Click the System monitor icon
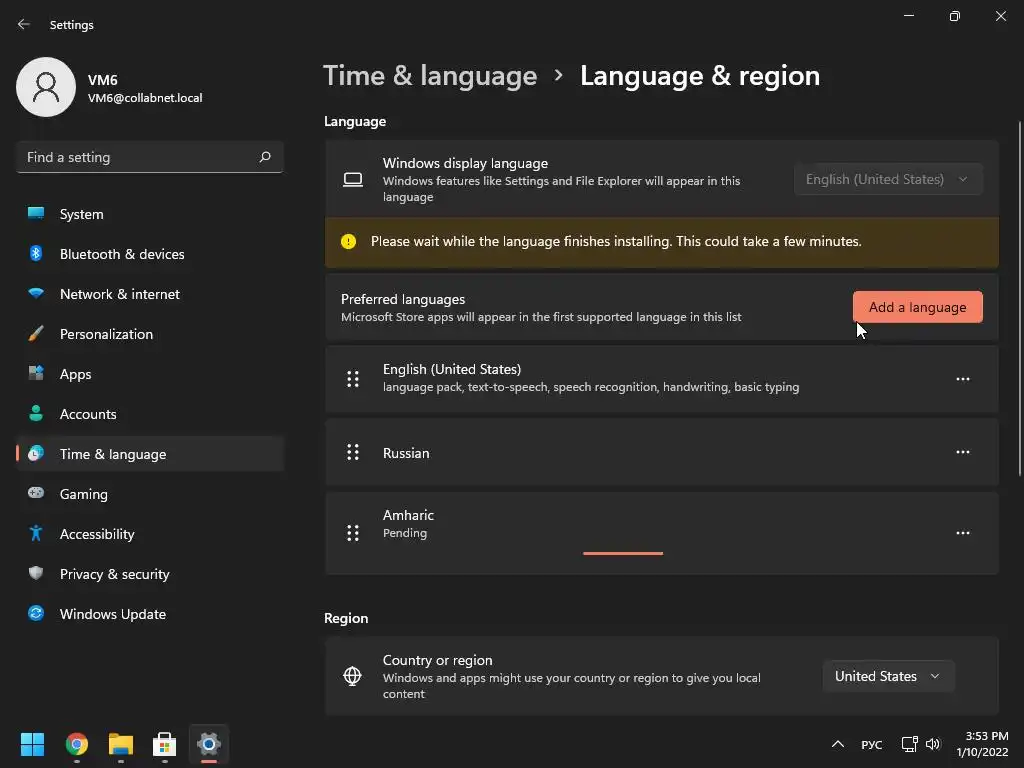 (x=36, y=213)
